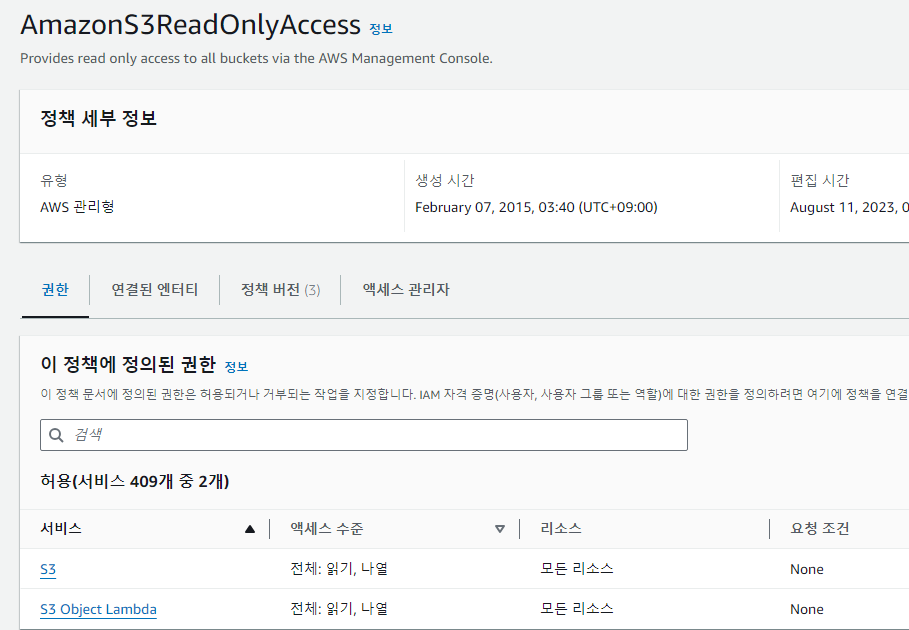The image size is (909, 630).
Task: Click the AWS 관리형 type value
Action: [77, 207]
